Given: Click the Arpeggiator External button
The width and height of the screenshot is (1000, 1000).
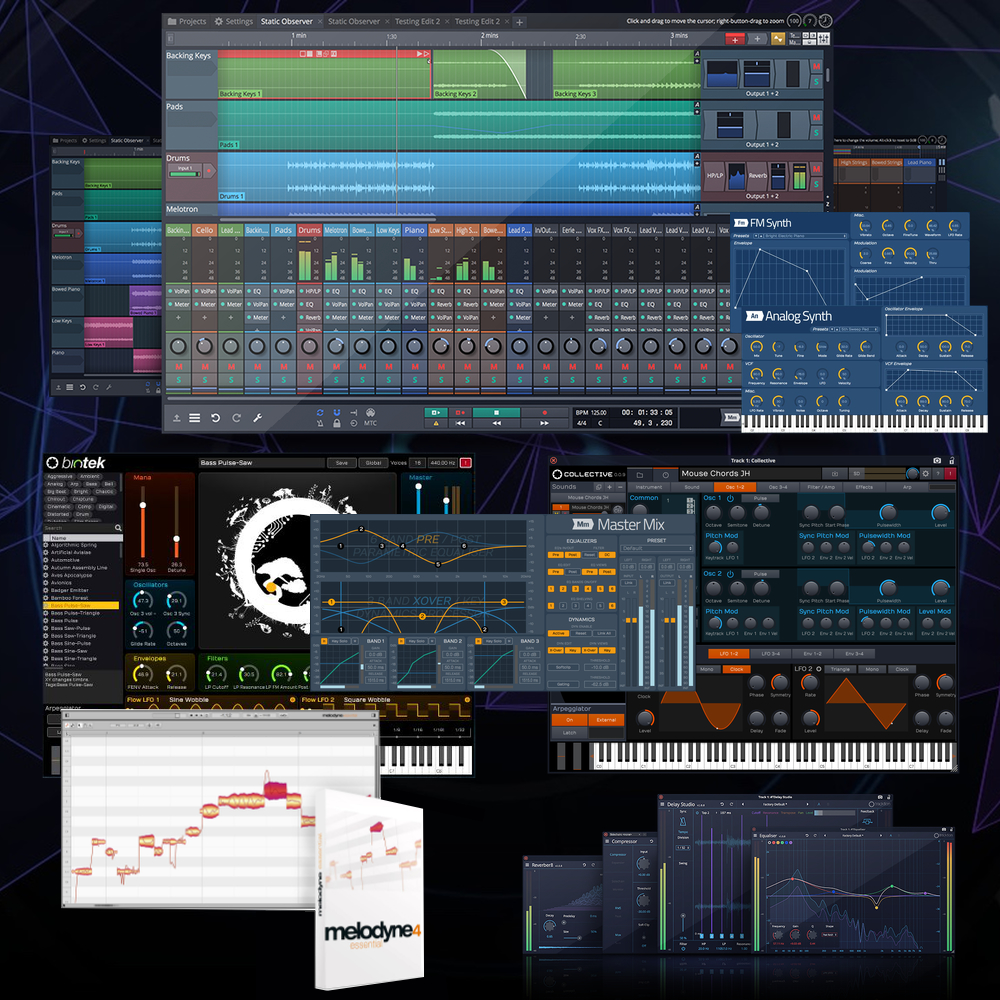Looking at the screenshot, I should click(x=606, y=720).
